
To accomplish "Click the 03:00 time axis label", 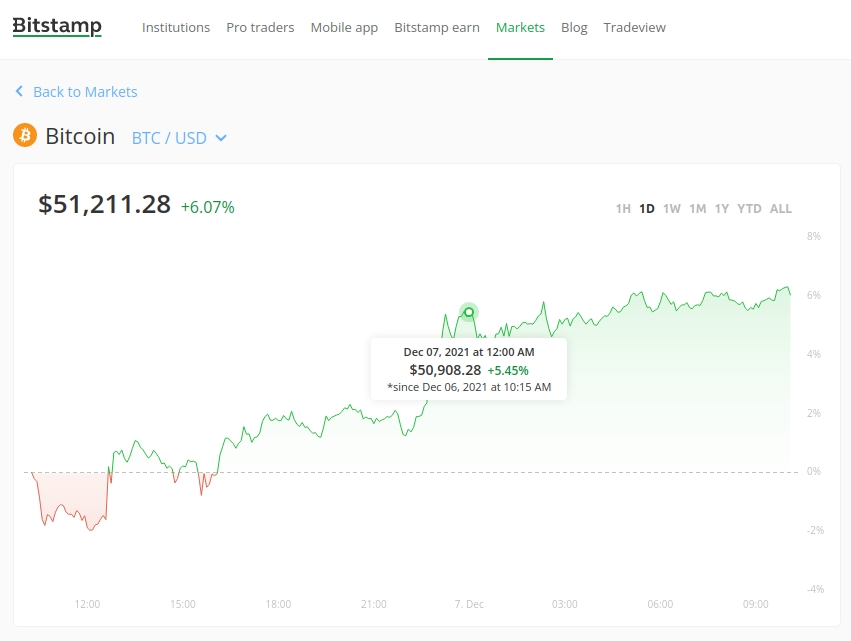I will (x=564, y=604).
